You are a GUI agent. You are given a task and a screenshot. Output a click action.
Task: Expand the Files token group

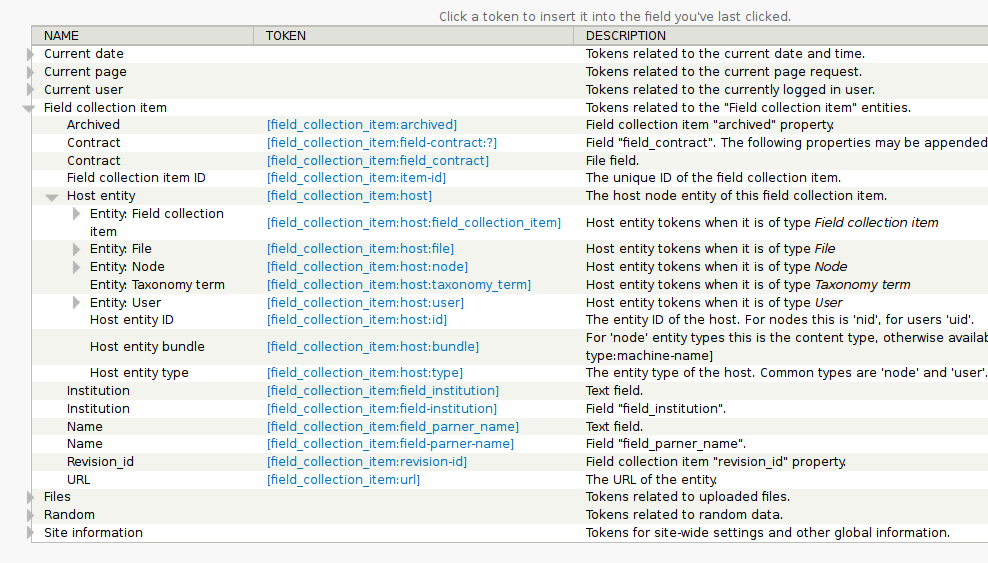[31, 497]
